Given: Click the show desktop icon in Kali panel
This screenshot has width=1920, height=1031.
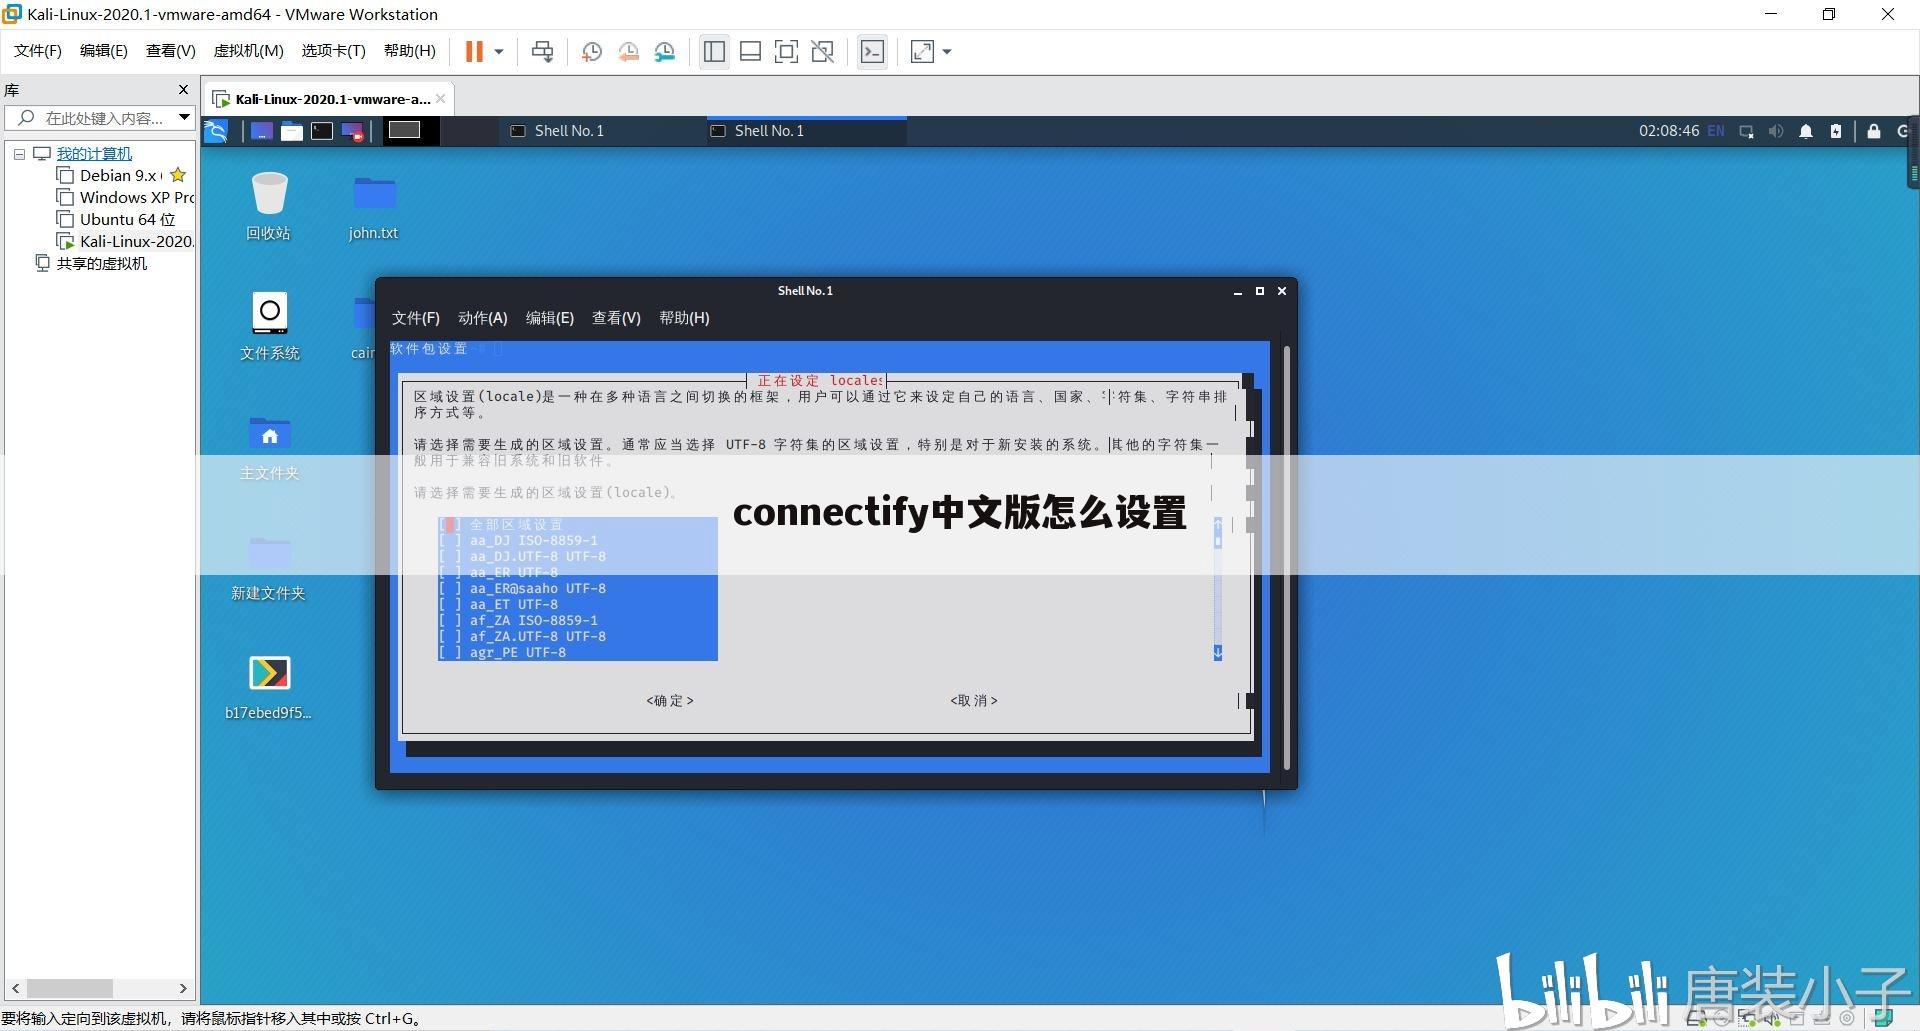Looking at the screenshot, I should (x=261, y=131).
